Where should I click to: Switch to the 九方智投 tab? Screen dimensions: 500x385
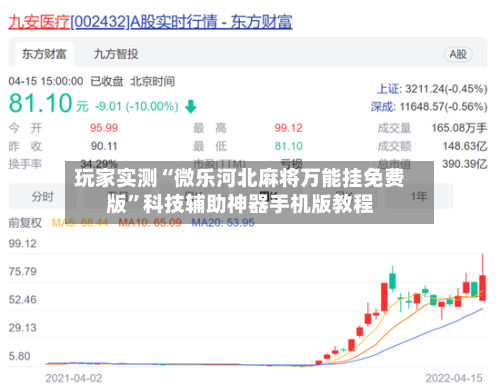click(116, 54)
